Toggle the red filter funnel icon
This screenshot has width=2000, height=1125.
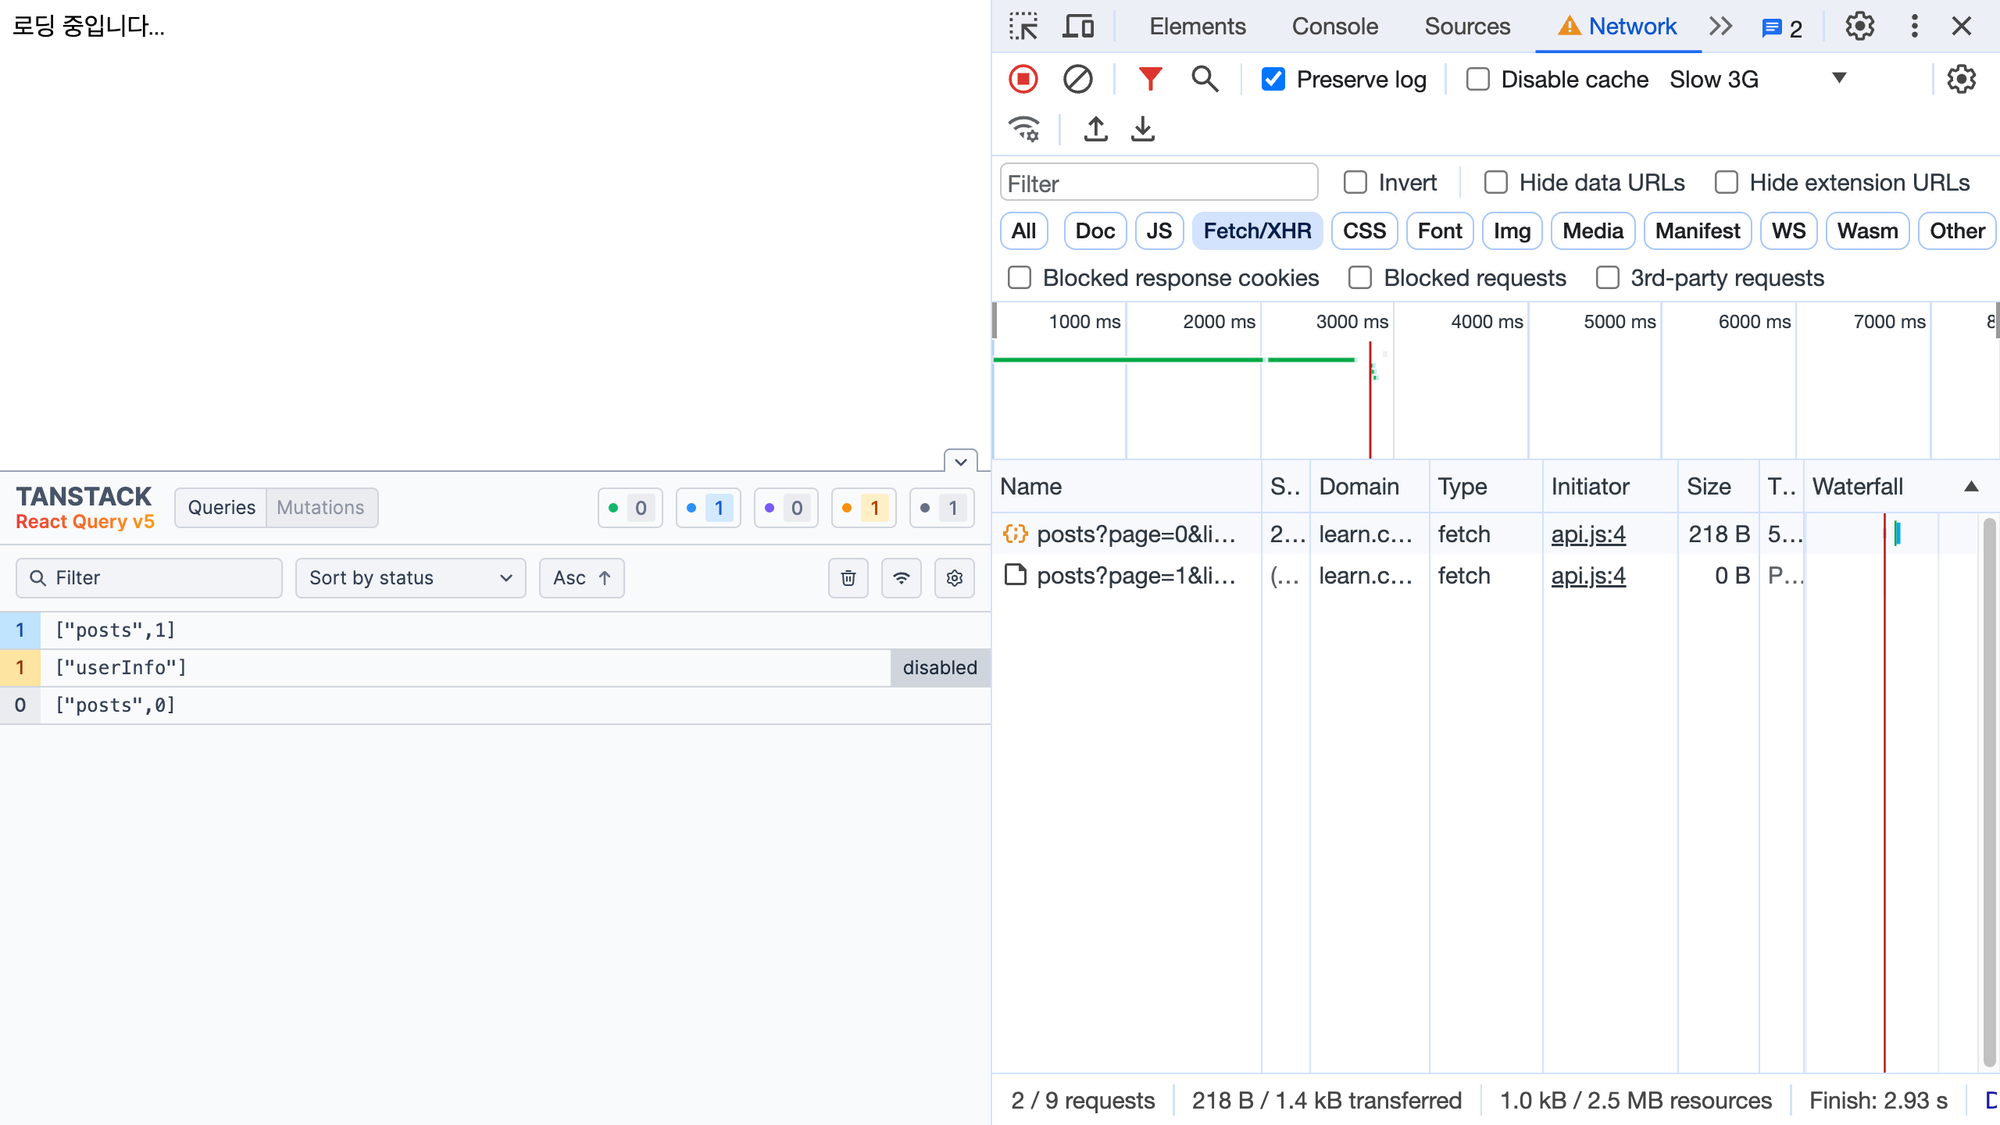tap(1150, 79)
